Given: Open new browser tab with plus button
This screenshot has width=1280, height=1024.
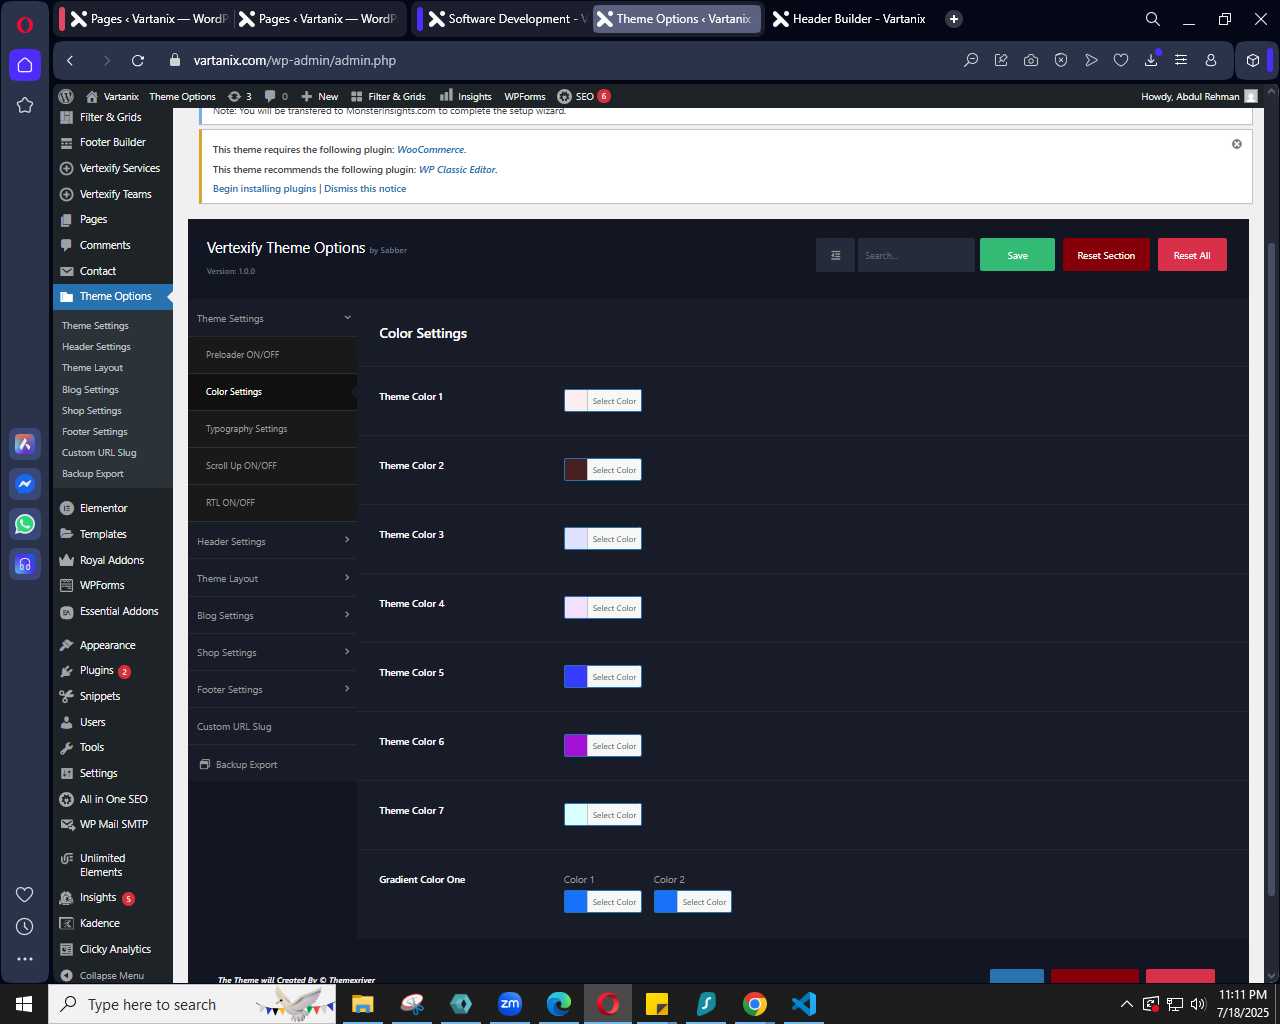Looking at the screenshot, I should pyautogui.click(x=954, y=19).
